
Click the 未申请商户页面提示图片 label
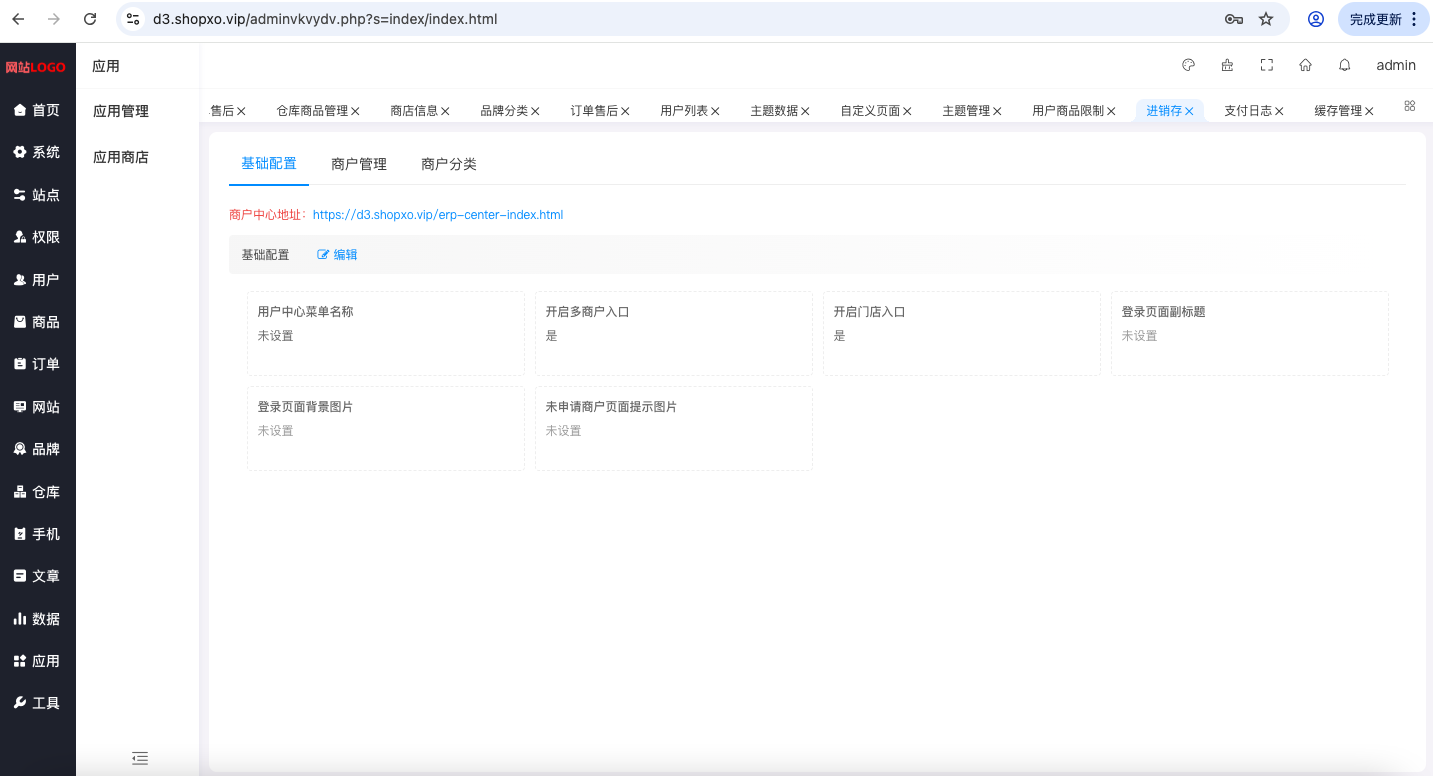611,407
